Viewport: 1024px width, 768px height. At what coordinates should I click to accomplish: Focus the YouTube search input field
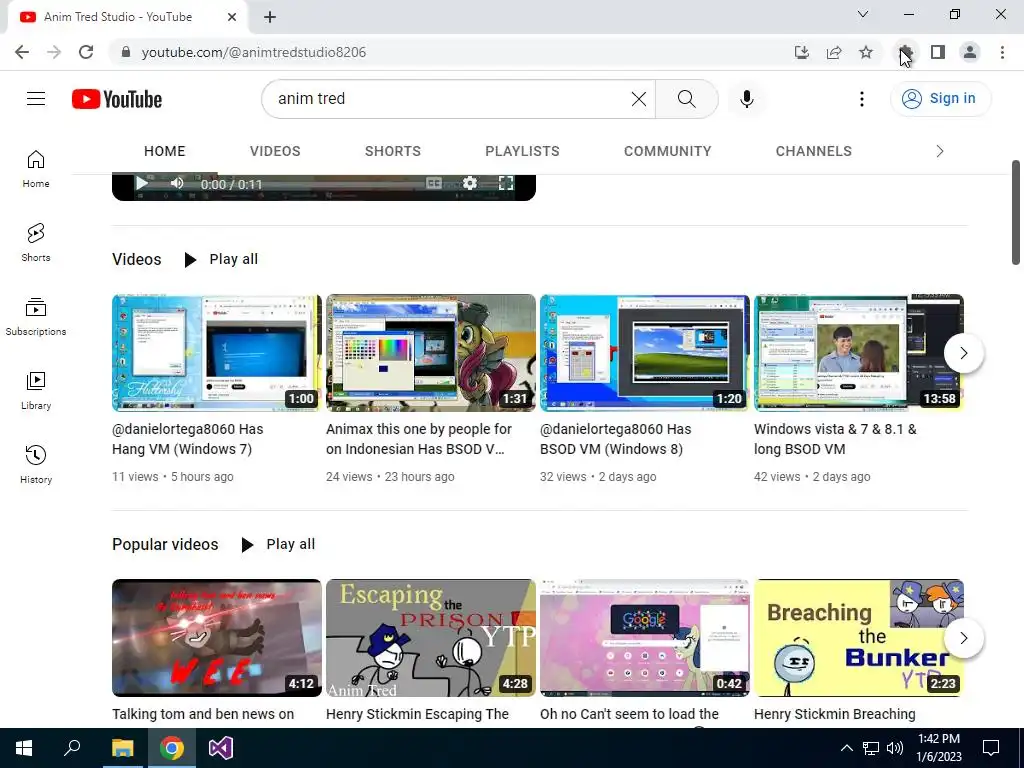451,99
